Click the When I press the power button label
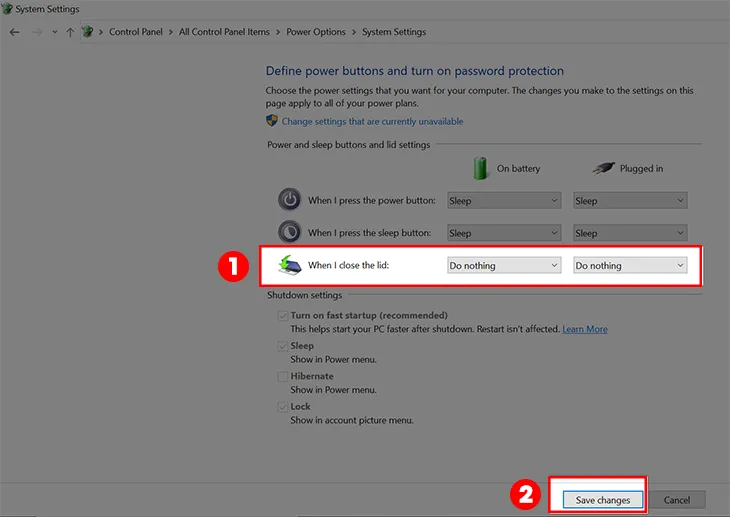This screenshot has width=730, height=517. pyautogui.click(x=372, y=200)
